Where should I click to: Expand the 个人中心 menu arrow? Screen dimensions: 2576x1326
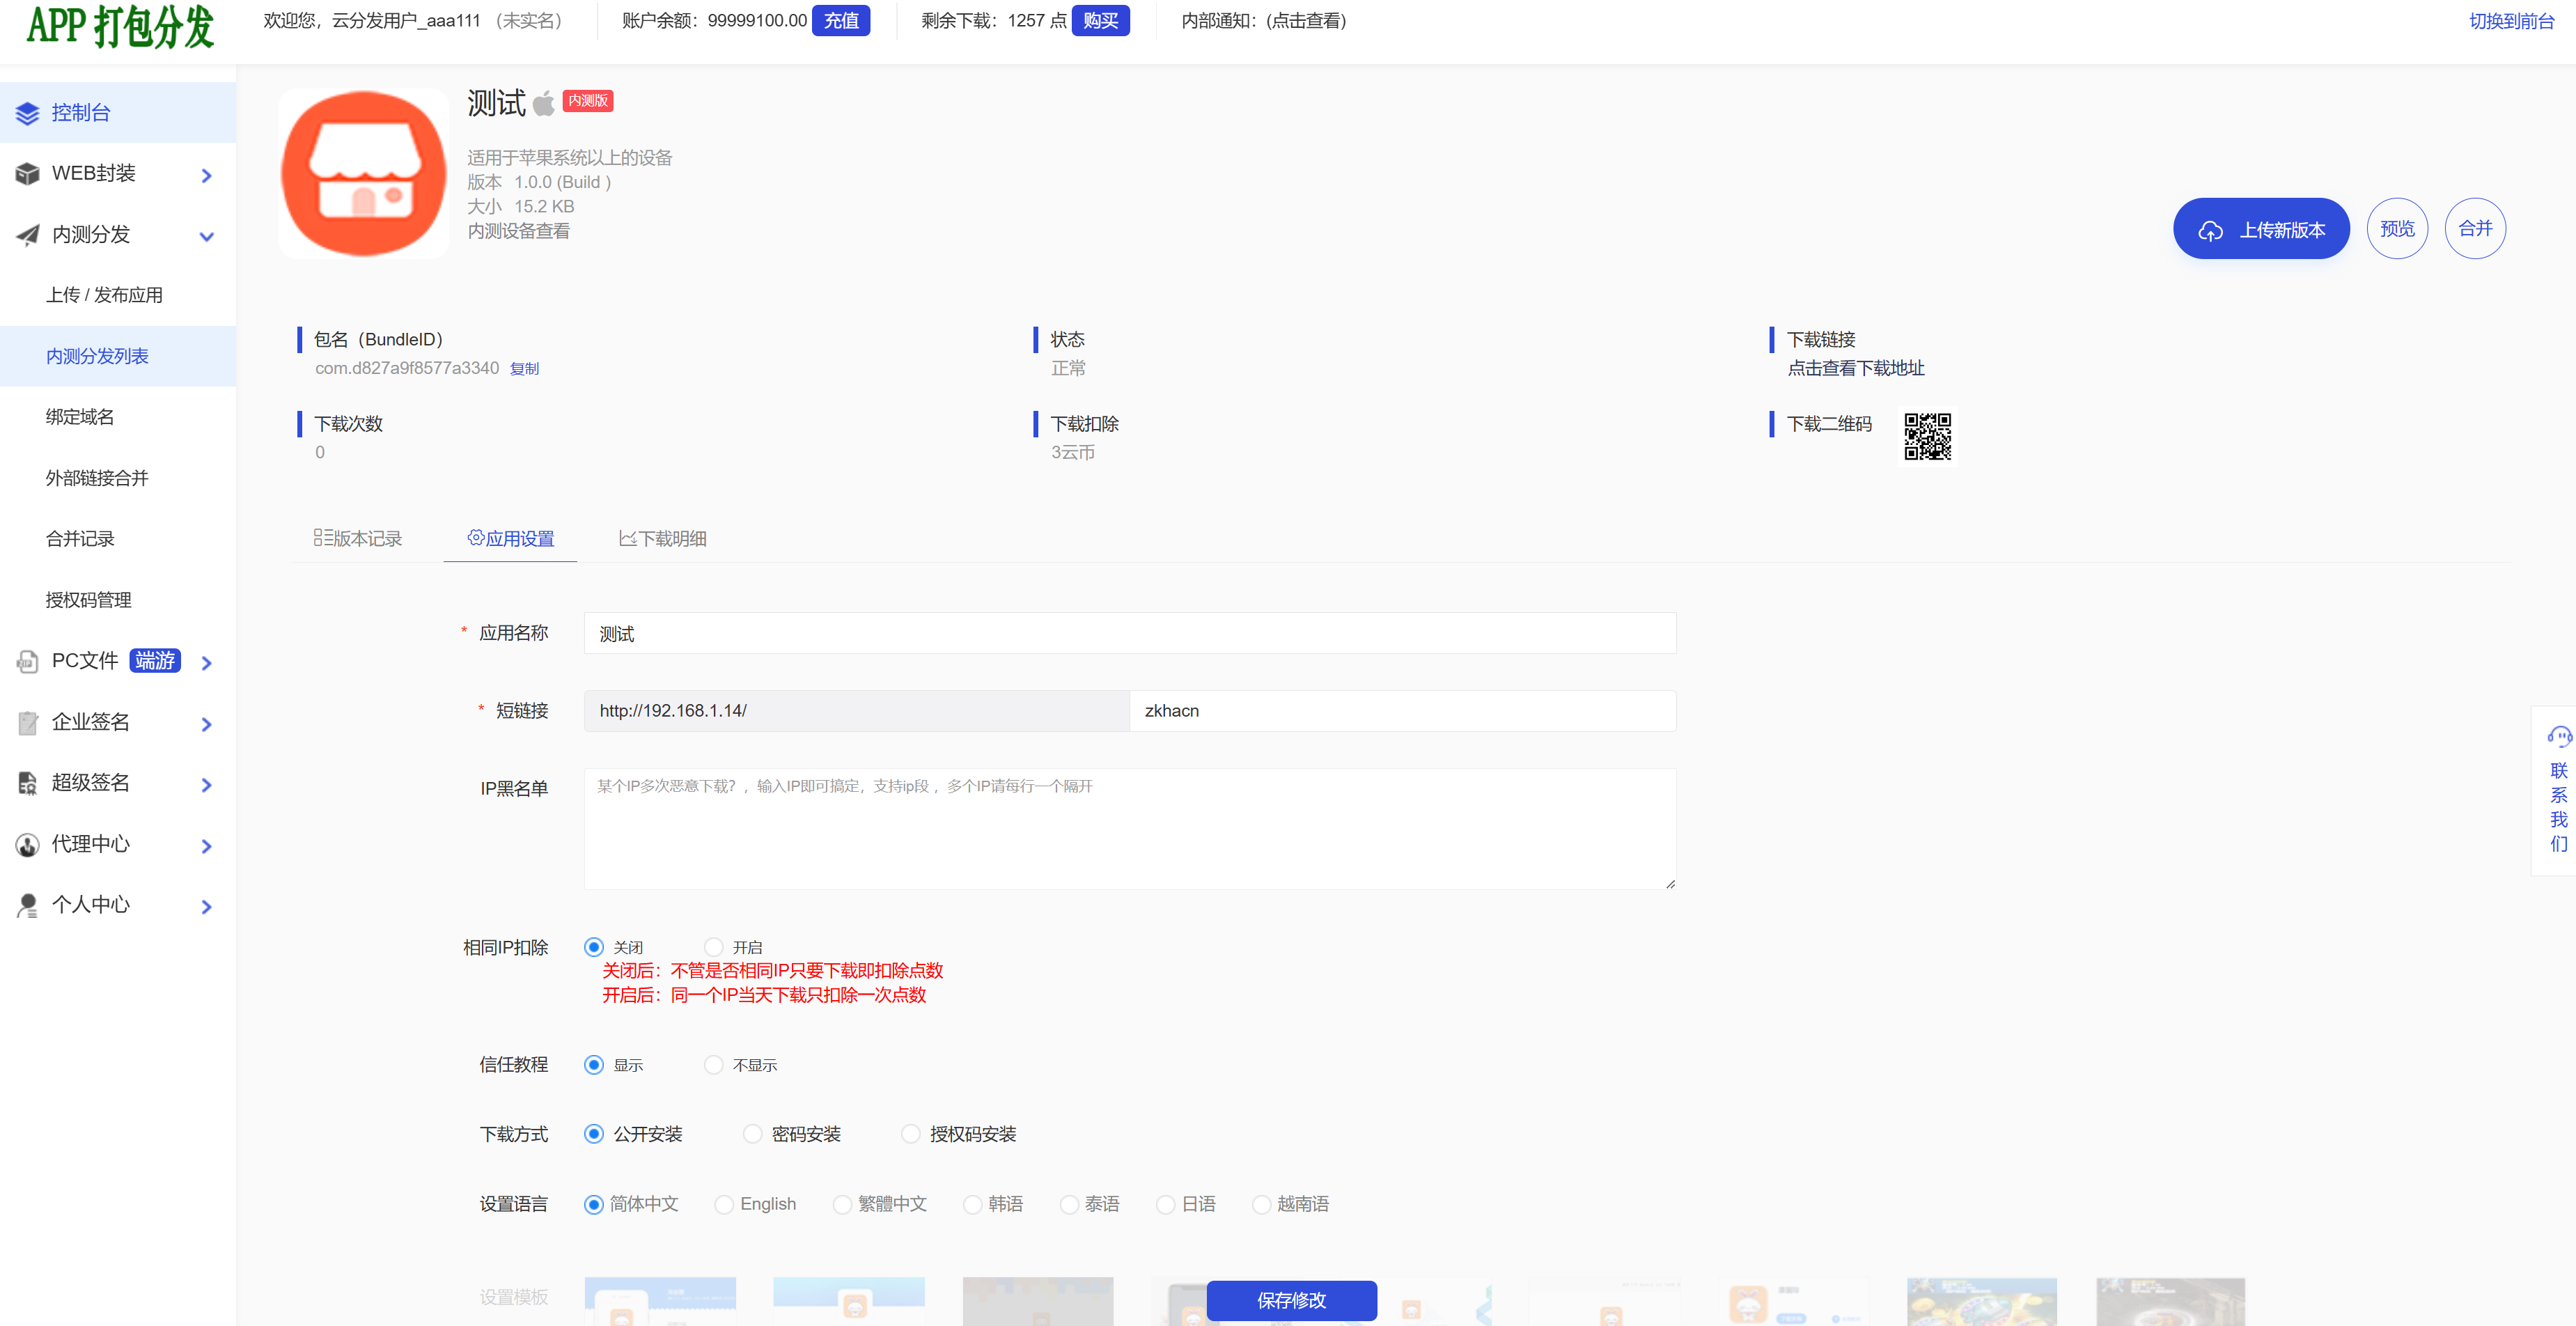(207, 907)
